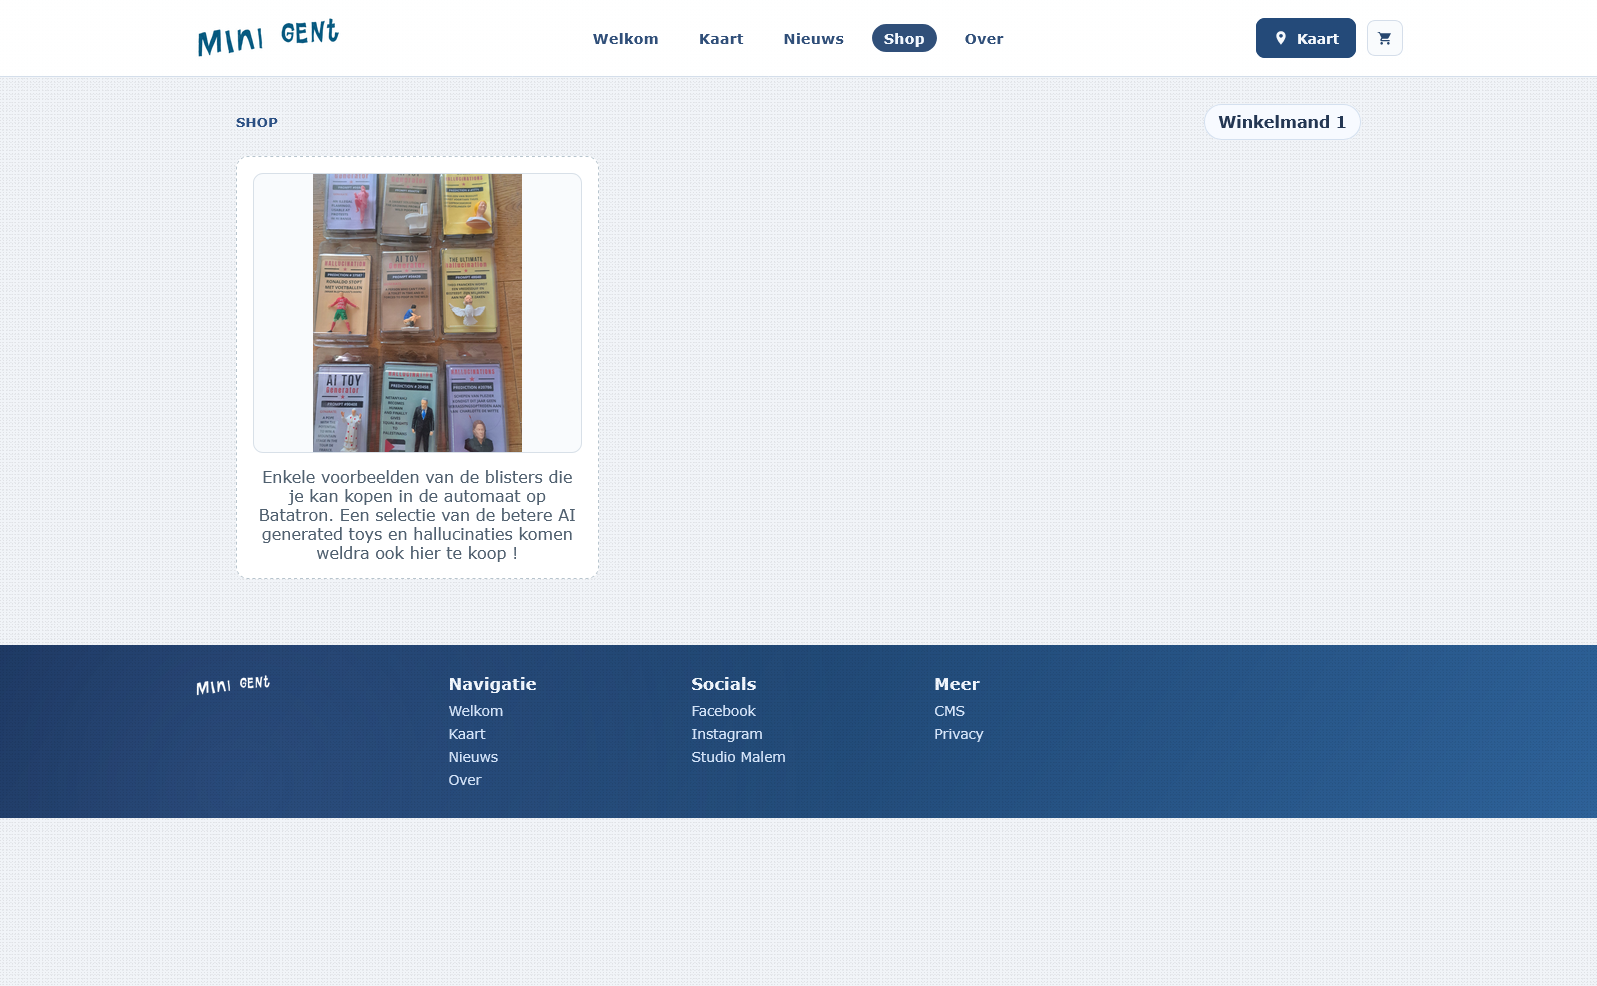The height and width of the screenshot is (986, 1597).
Task: Follow the footer Welkom link
Action: (x=476, y=711)
